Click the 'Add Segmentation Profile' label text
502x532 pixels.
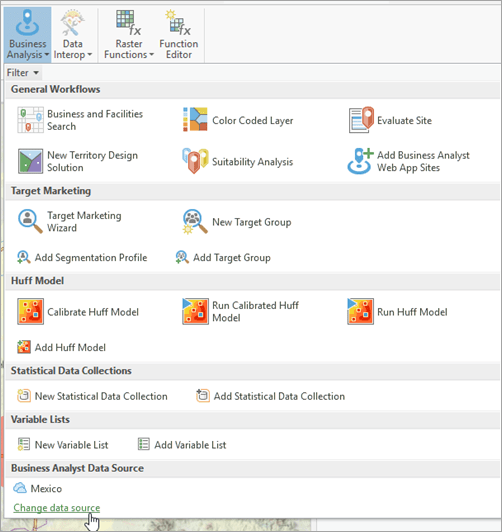pos(91,258)
